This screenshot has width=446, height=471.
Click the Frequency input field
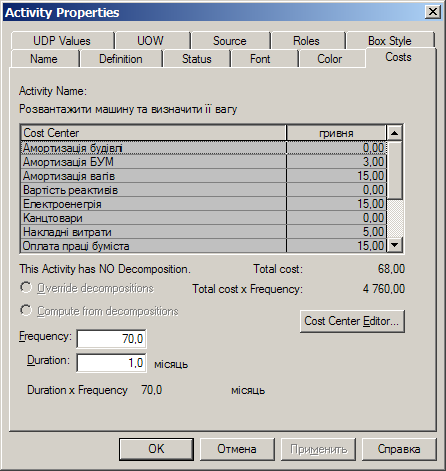[x=111, y=339]
